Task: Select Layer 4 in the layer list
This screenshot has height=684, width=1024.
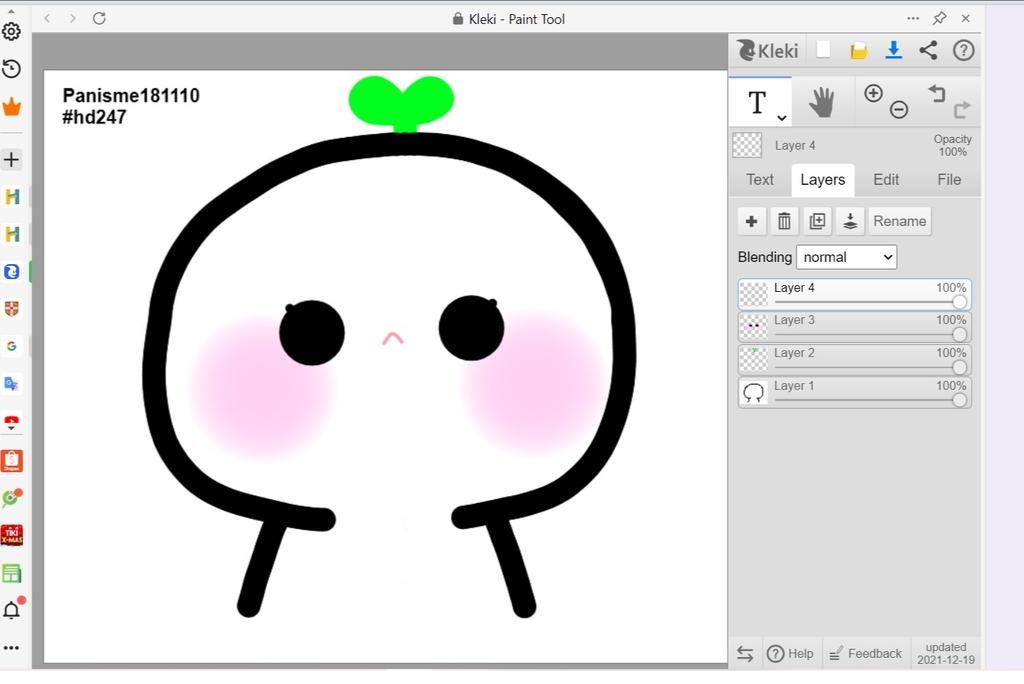Action: click(x=854, y=295)
